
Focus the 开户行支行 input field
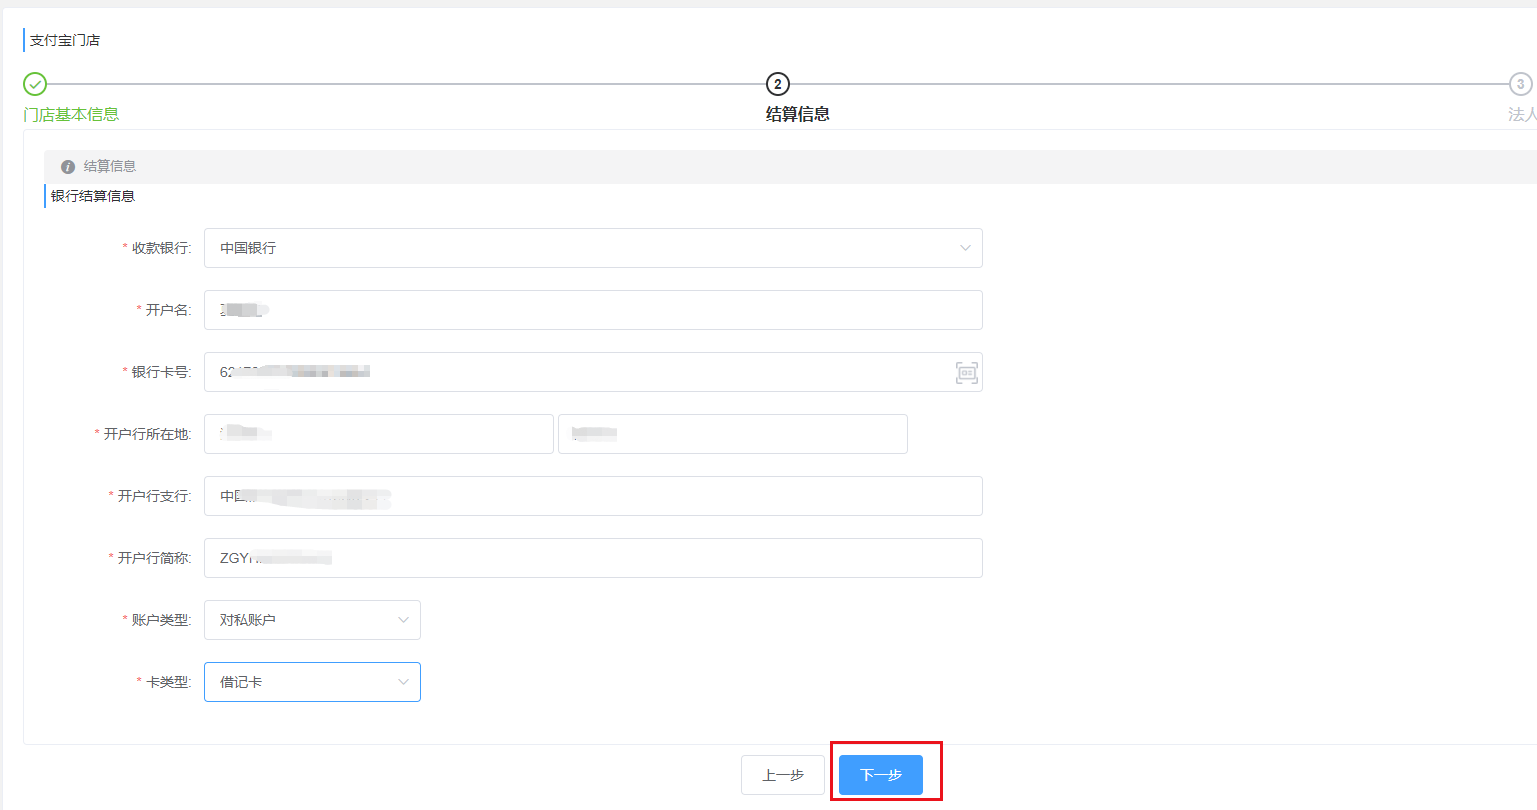(593, 496)
